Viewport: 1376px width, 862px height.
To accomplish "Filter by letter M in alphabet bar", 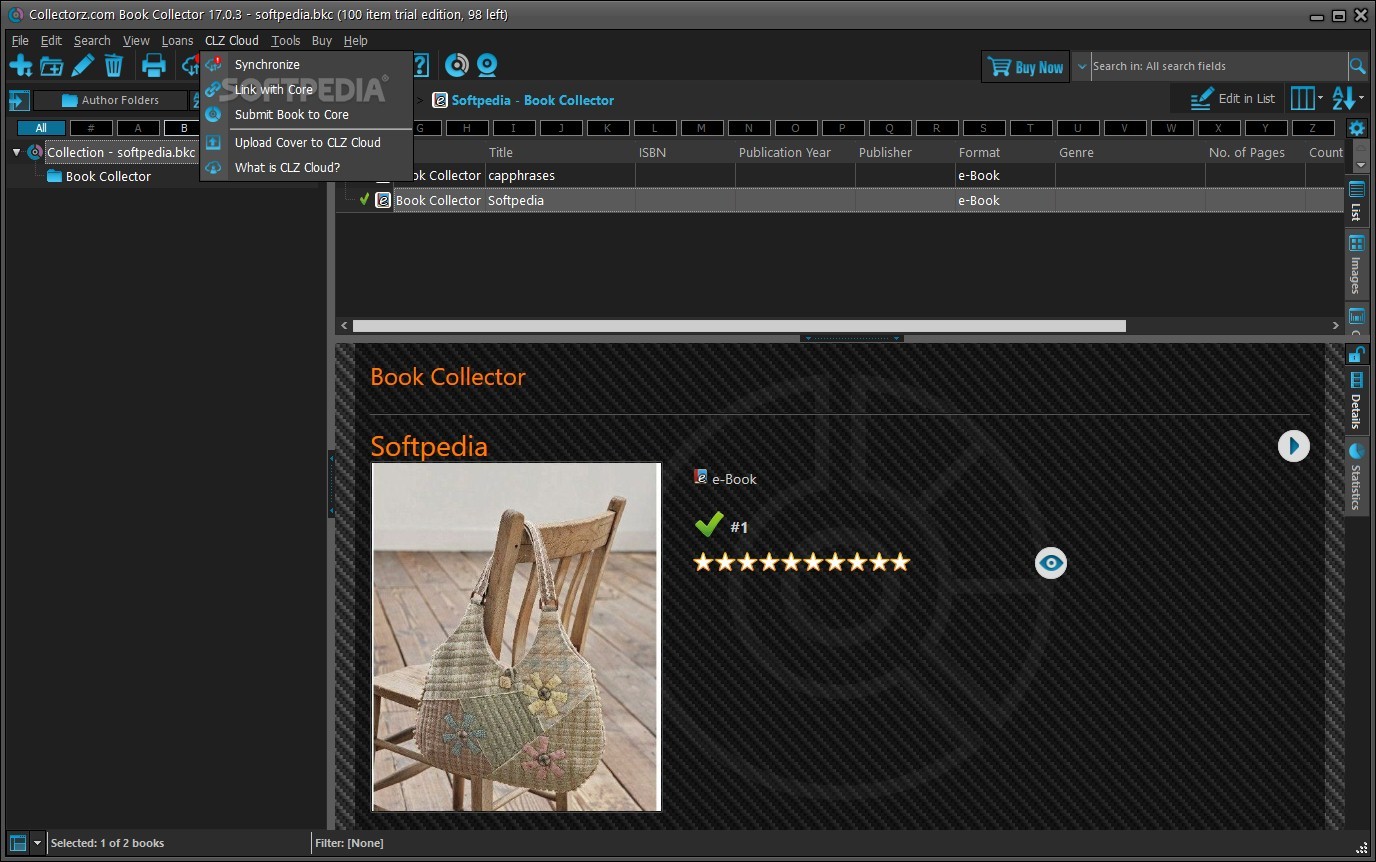I will [x=701, y=128].
